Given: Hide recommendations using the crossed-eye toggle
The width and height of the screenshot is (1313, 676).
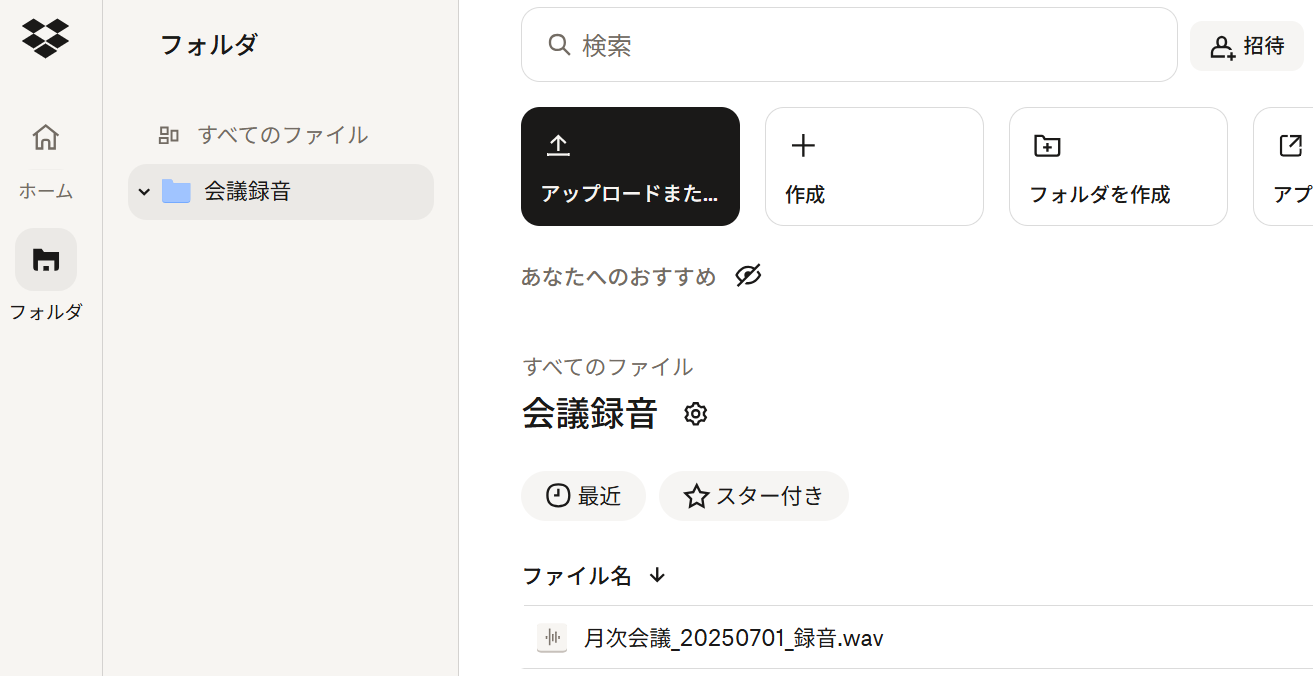Looking at the screenshot, I should click(748, 276).
